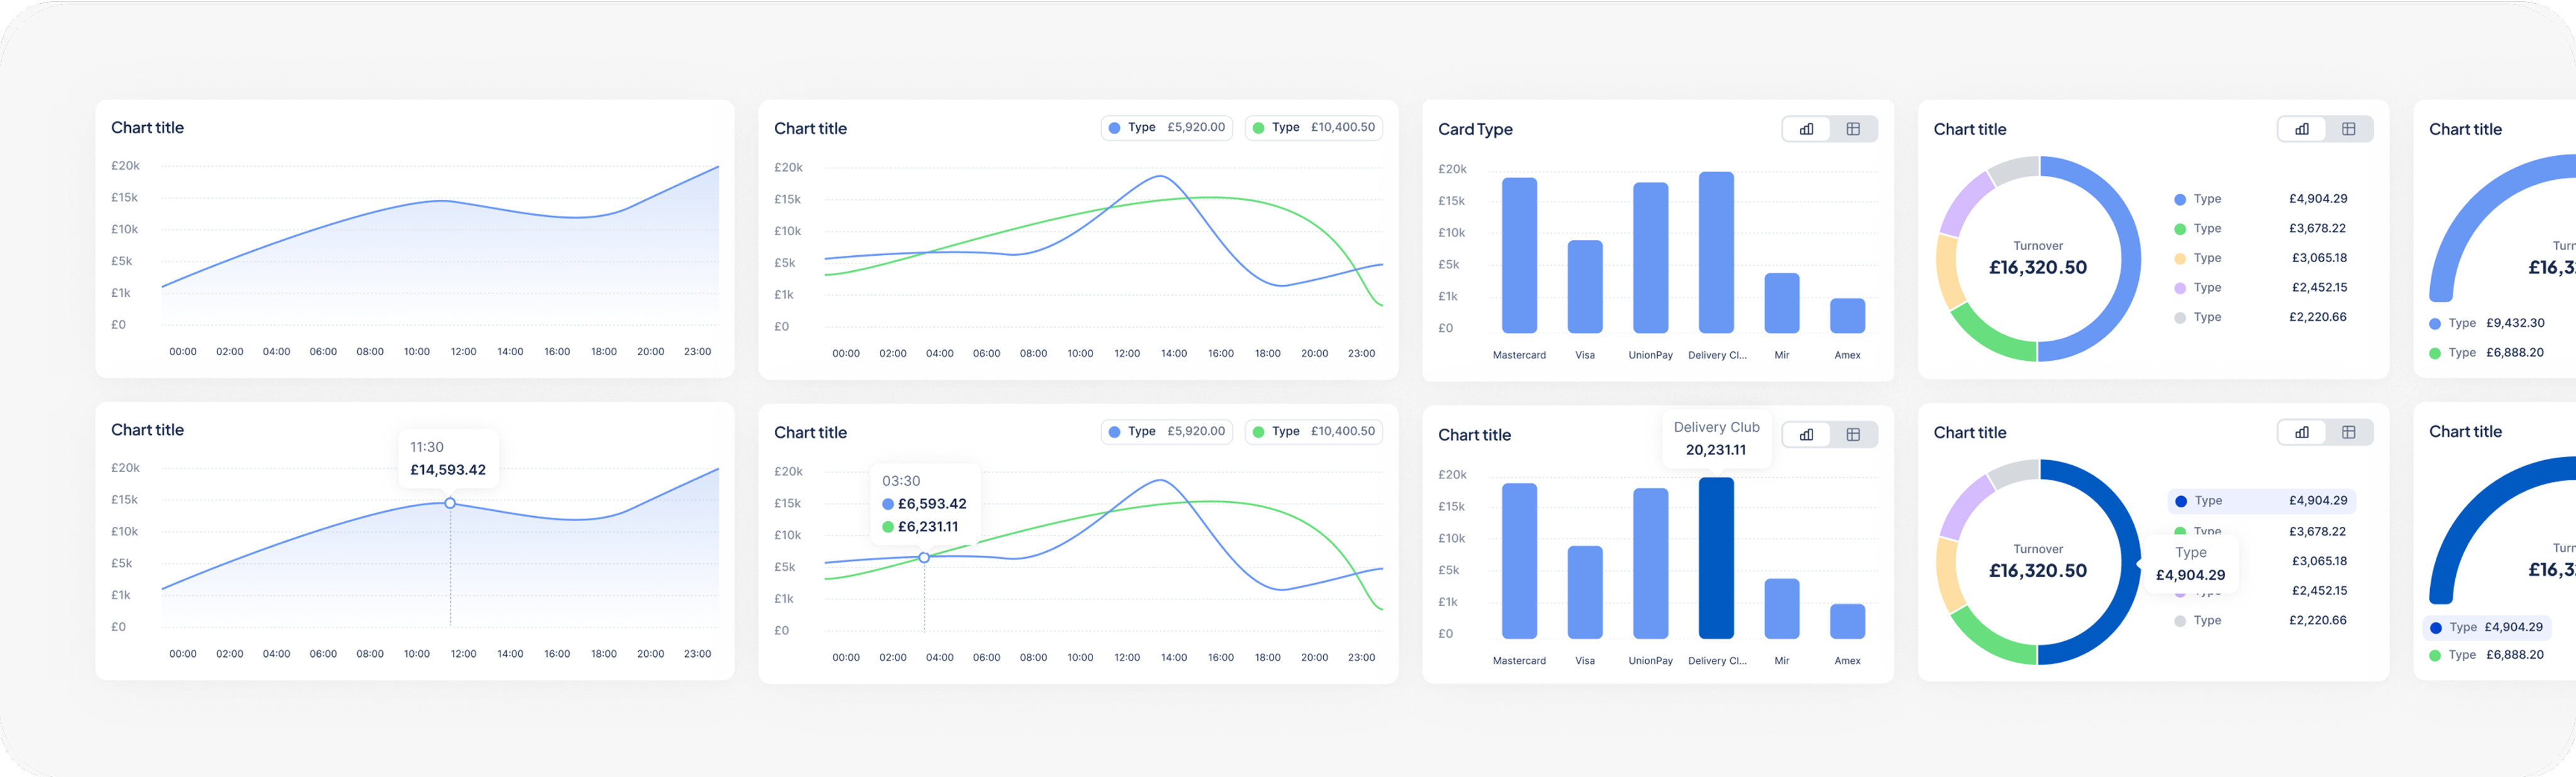Click chart view icon in upper donut card
Image resolution: width=2576 pixels, height=777 pixels.
2302,129
